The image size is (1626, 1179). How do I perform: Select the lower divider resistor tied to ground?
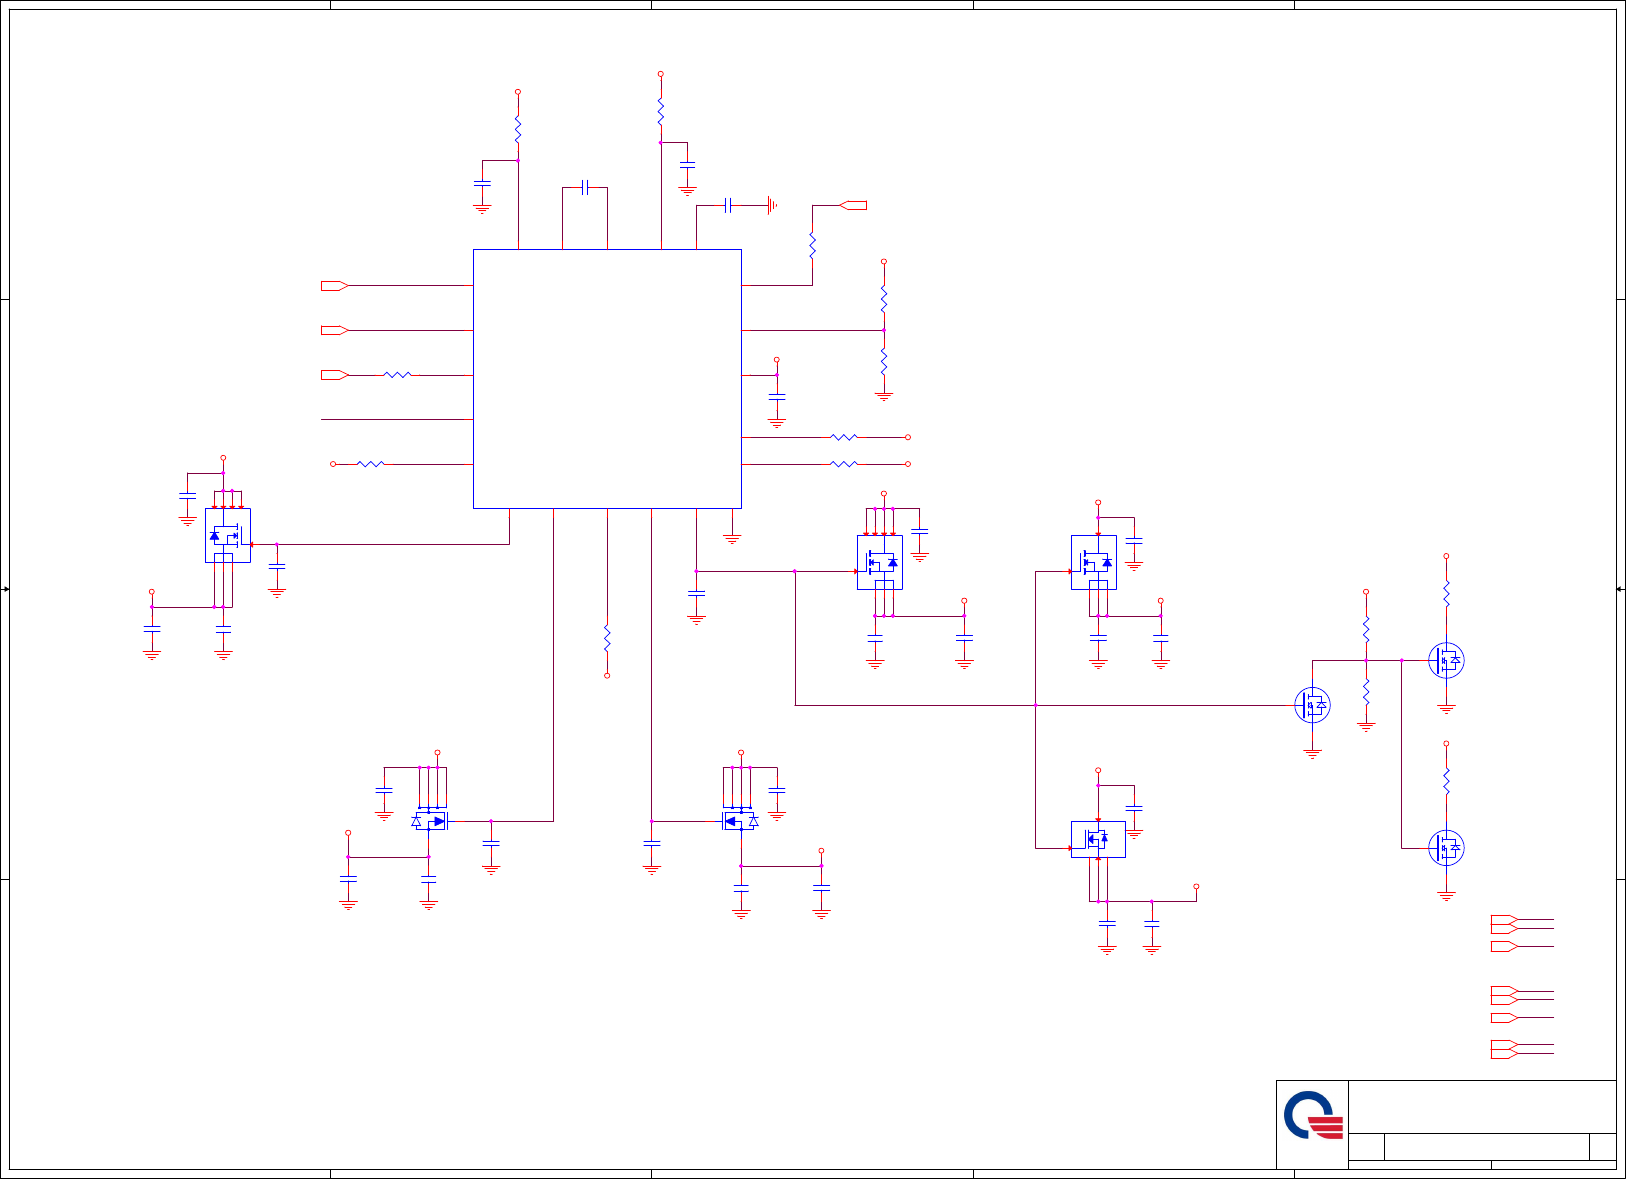coord(884,362)
